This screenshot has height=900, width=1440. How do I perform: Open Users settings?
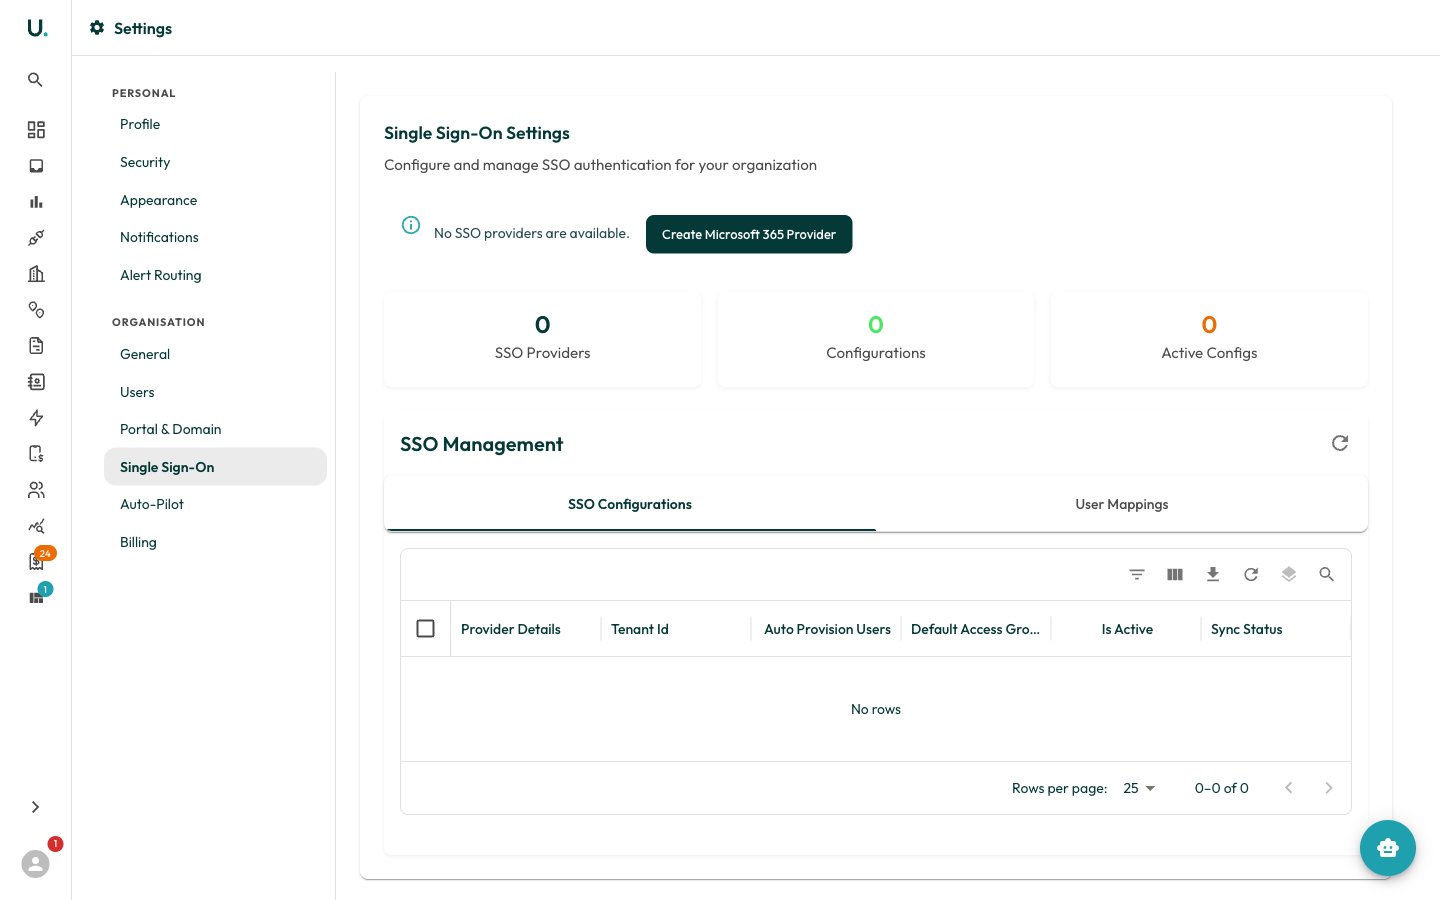pos(215,393)
